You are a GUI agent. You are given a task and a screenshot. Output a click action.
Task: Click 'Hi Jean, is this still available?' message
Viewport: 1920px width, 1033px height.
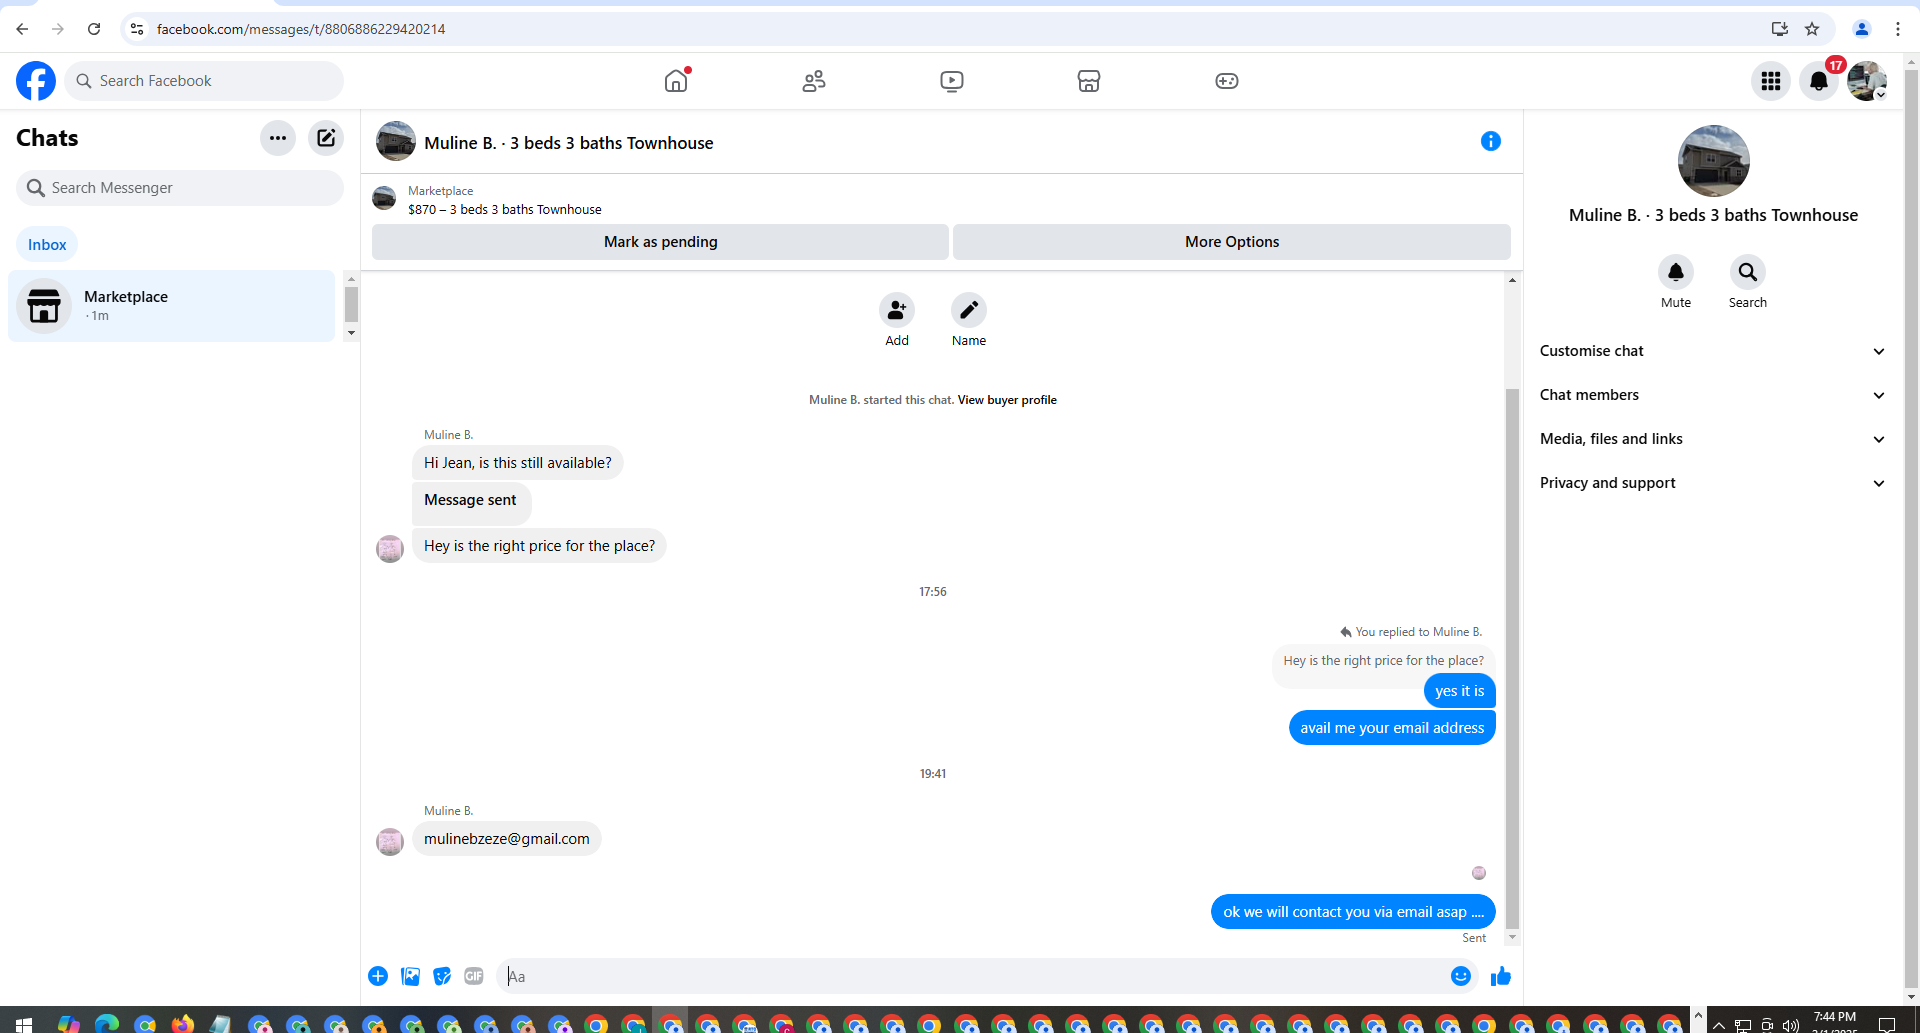tap(518, 463)
